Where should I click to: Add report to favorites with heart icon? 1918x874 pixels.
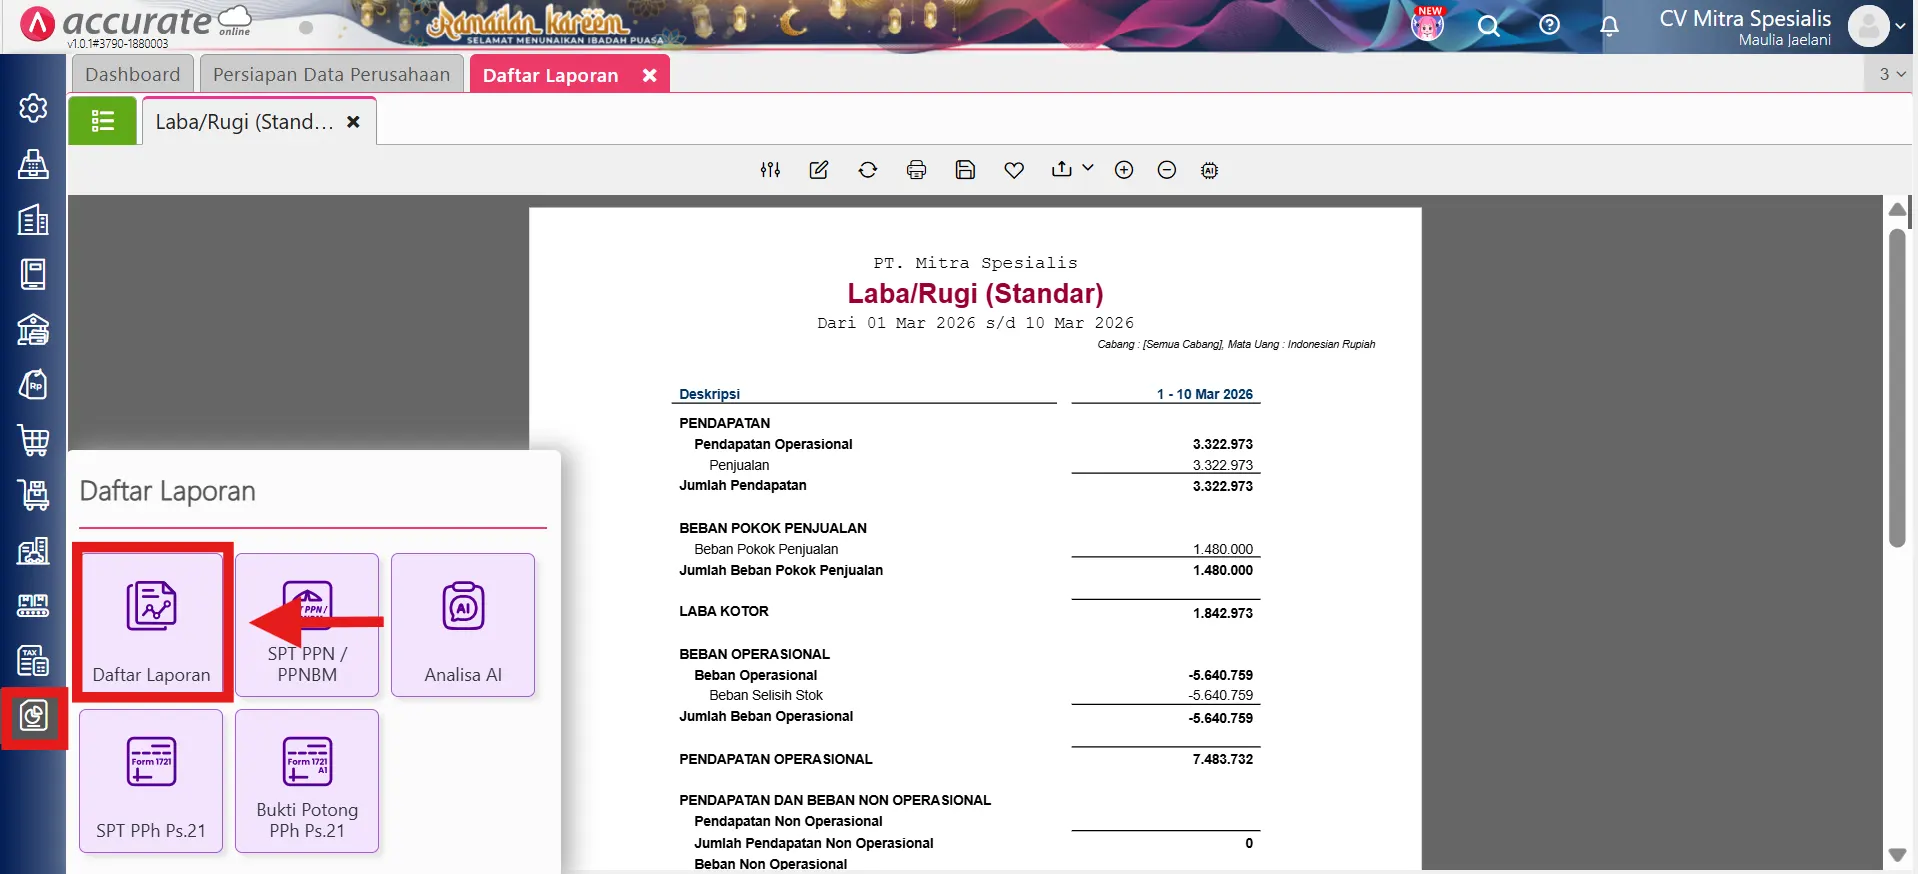click(1014, 170)
